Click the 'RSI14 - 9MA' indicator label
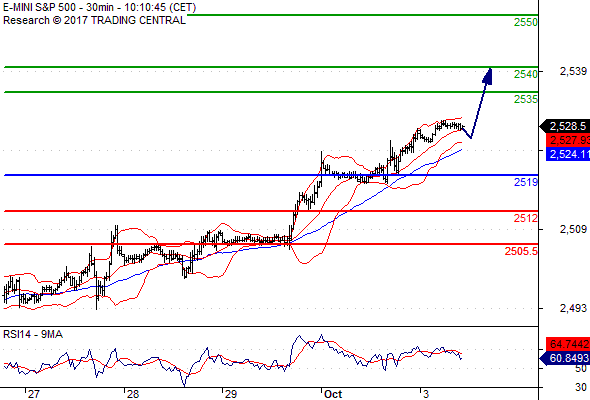 pos(33,334)
